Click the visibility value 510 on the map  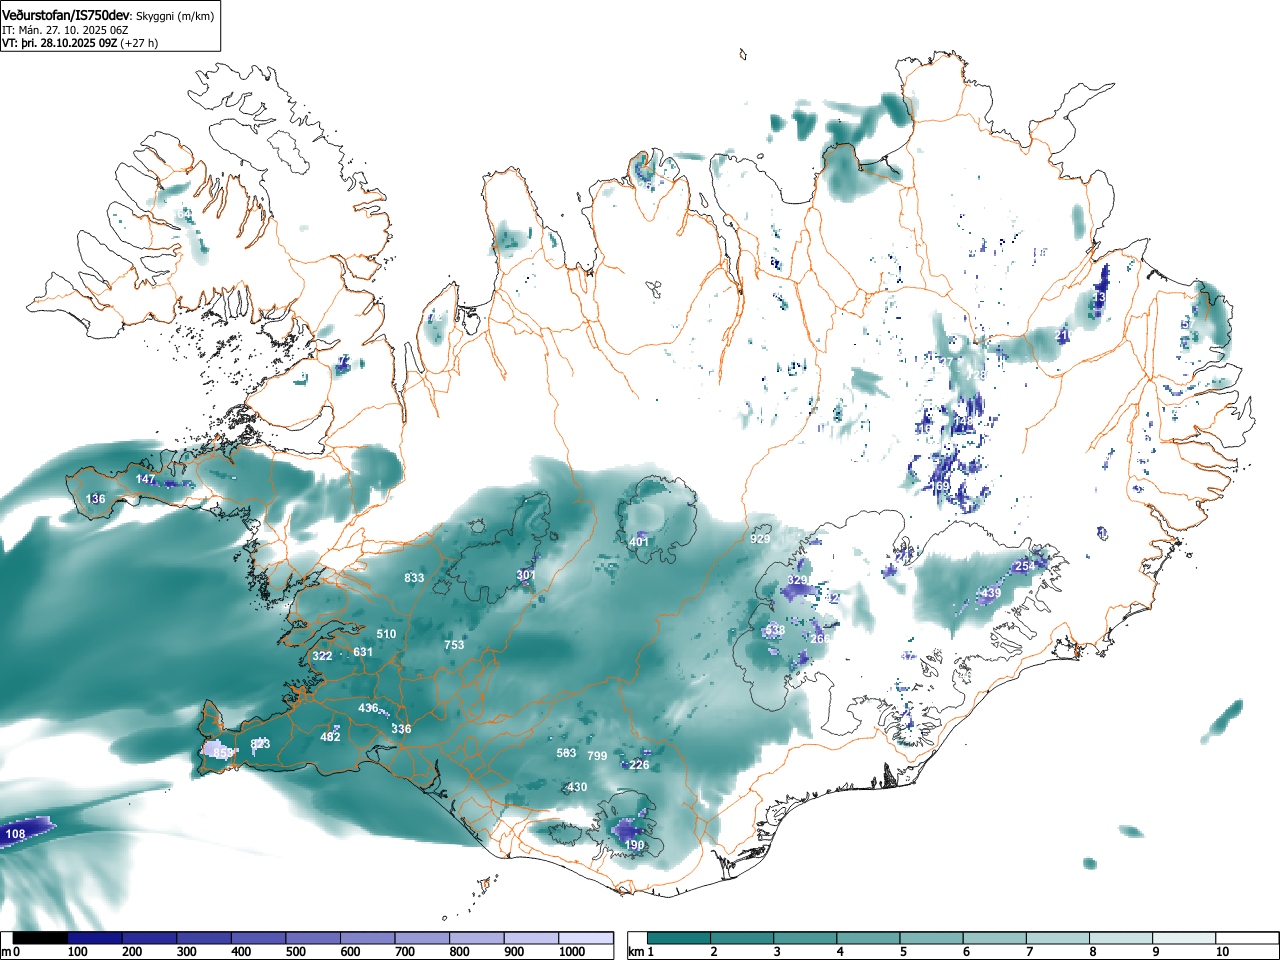point(386,634)
